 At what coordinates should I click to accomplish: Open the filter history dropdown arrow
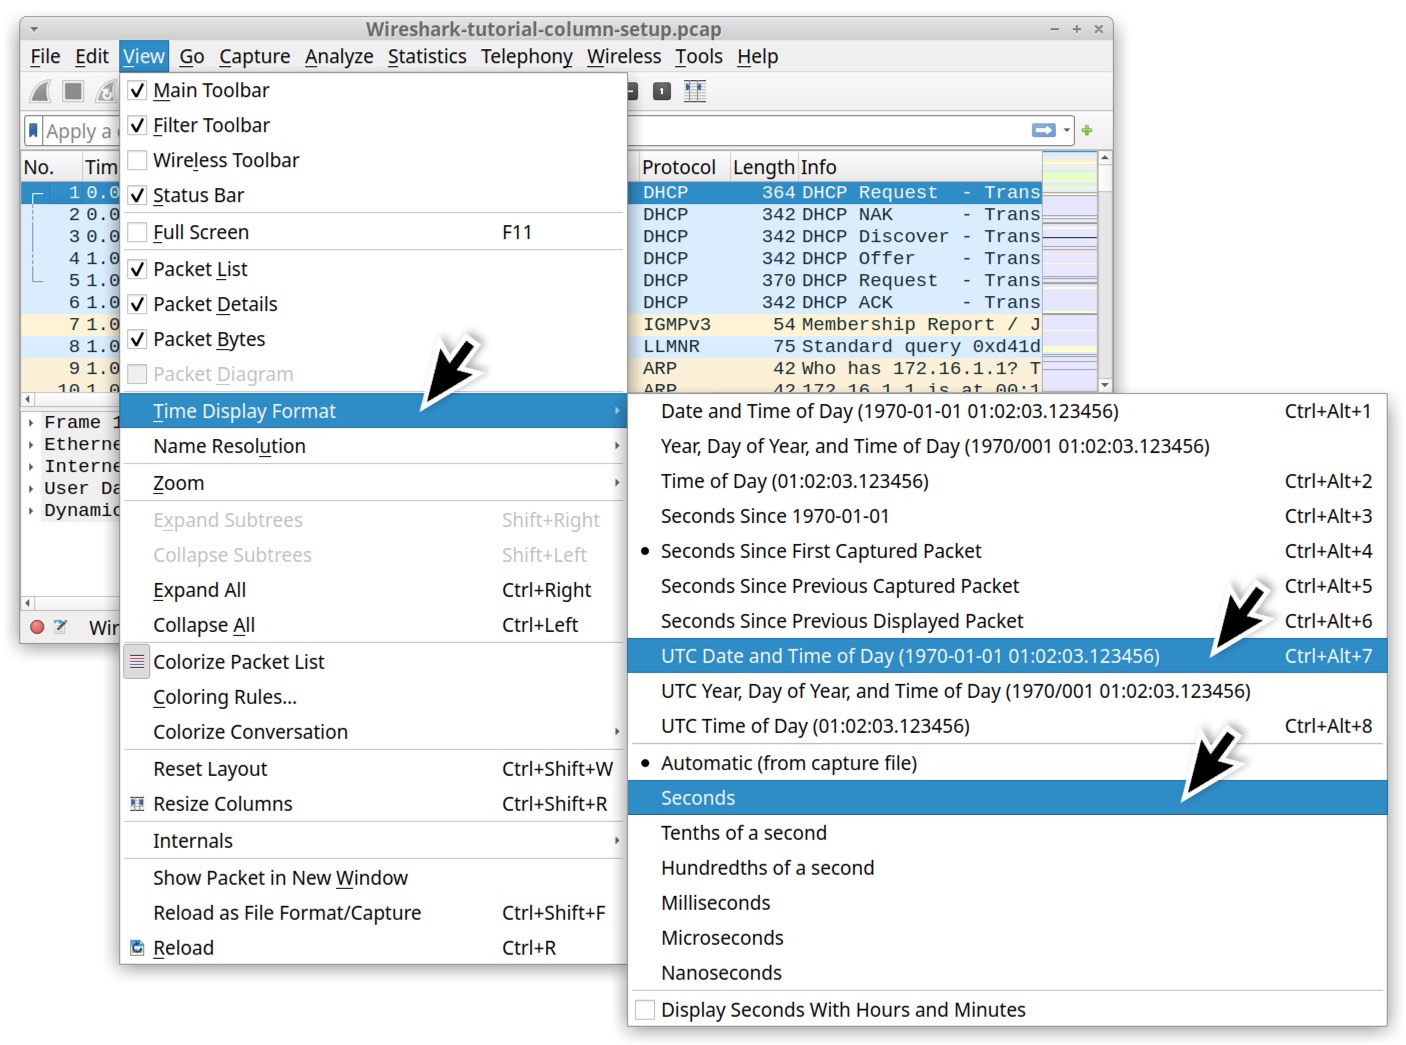[x=1067, y=130]
